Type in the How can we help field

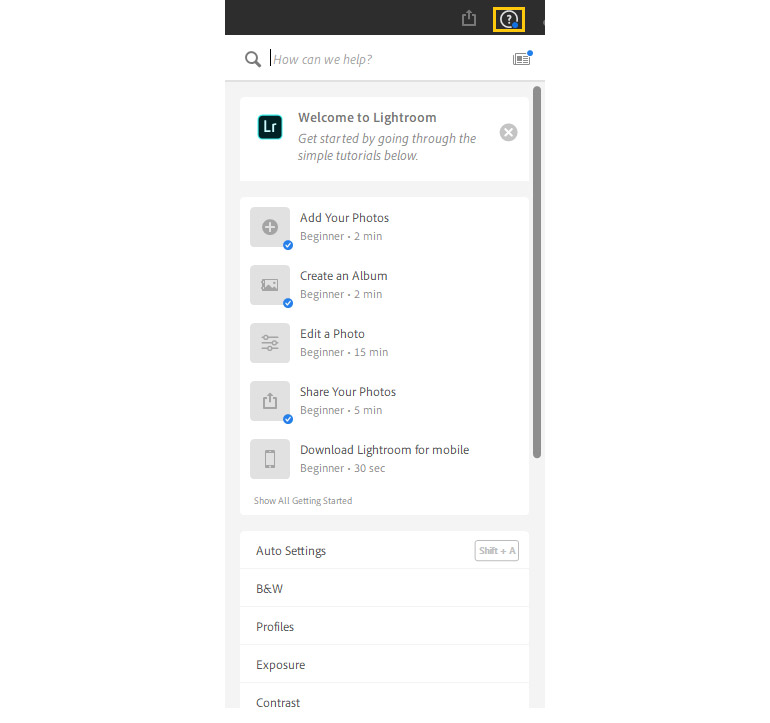(385, 59)
